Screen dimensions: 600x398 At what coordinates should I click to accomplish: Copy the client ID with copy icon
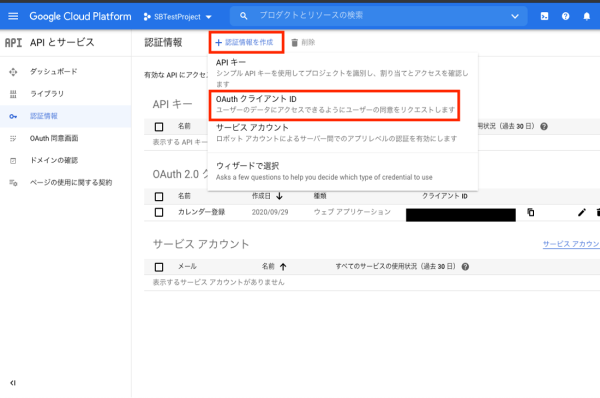[x=531, y=212]
